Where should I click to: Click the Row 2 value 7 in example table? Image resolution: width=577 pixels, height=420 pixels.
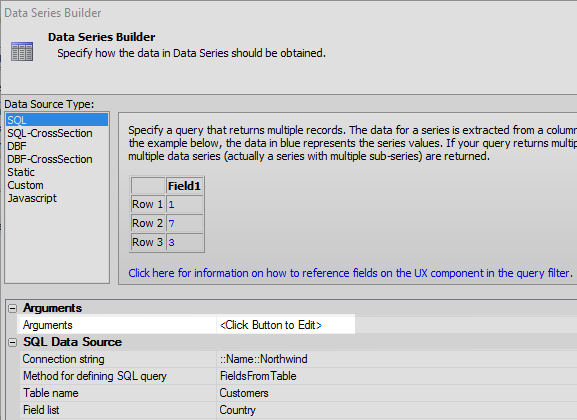171,223
